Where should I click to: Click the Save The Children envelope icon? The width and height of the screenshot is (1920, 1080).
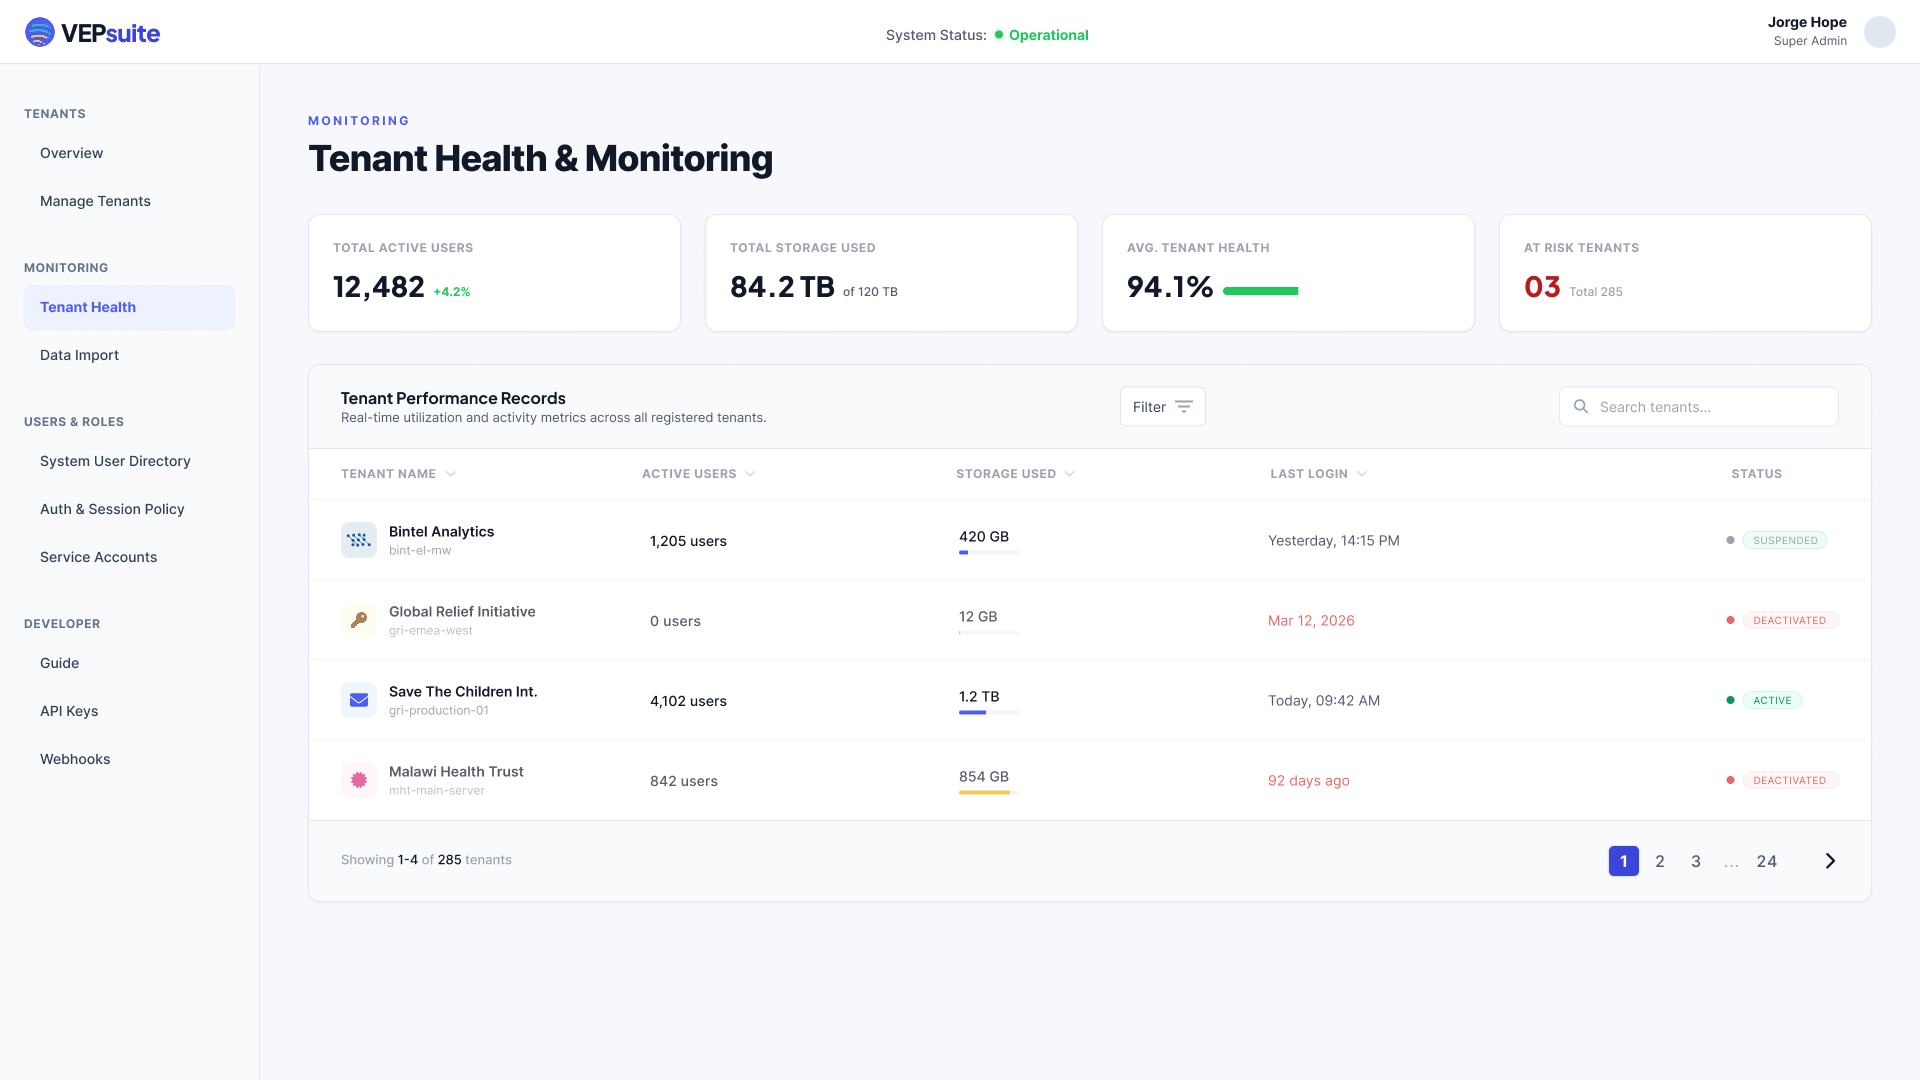(359, 700)
